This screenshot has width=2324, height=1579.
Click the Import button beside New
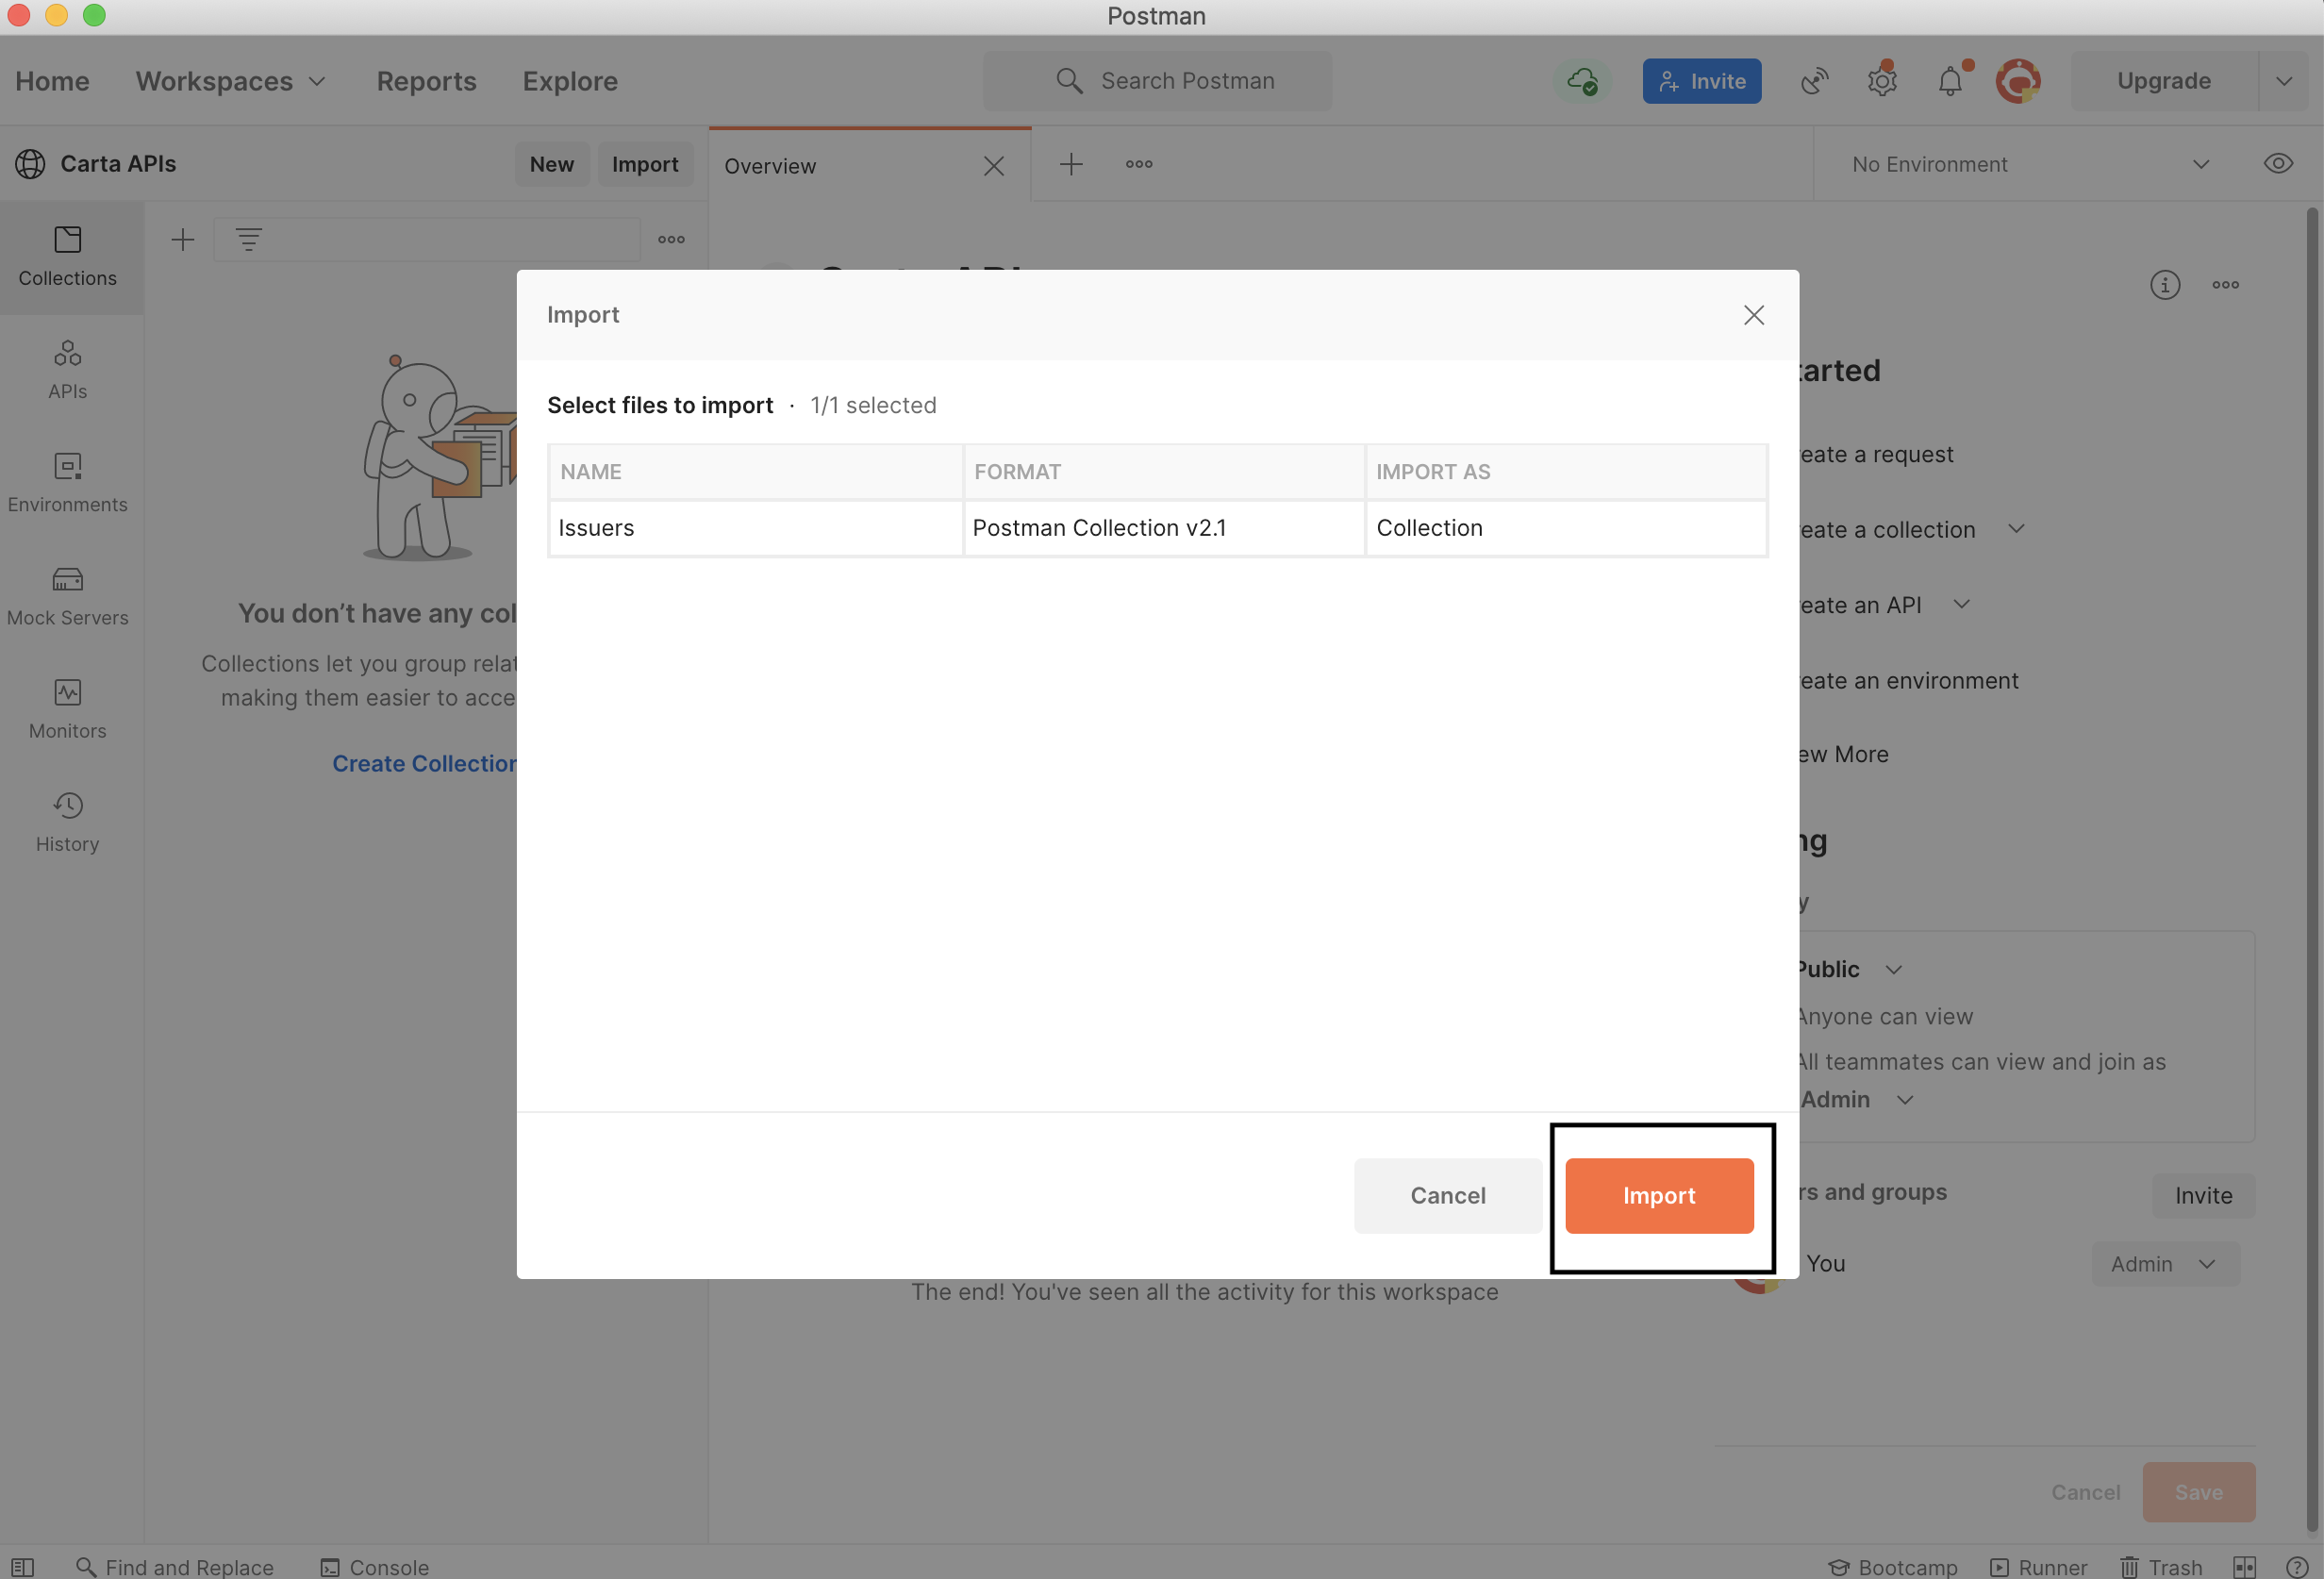pos(645,164)
